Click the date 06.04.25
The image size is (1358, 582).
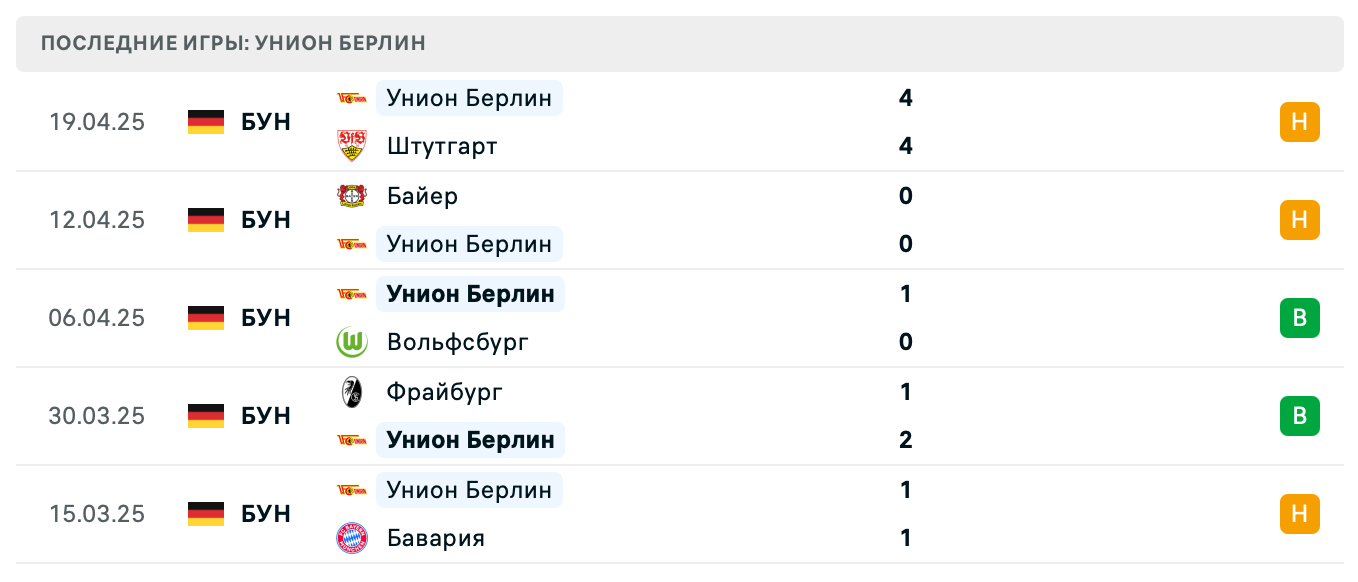(97, 318)
